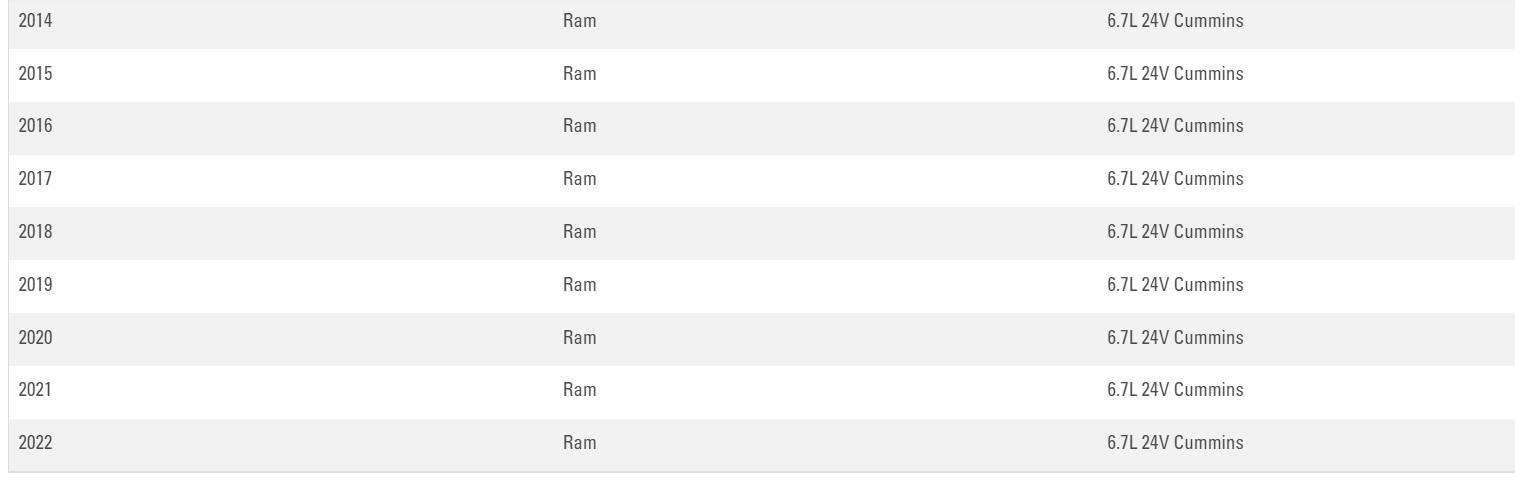Click 6.7L 24V Cummins in 2017 row

1175,179
